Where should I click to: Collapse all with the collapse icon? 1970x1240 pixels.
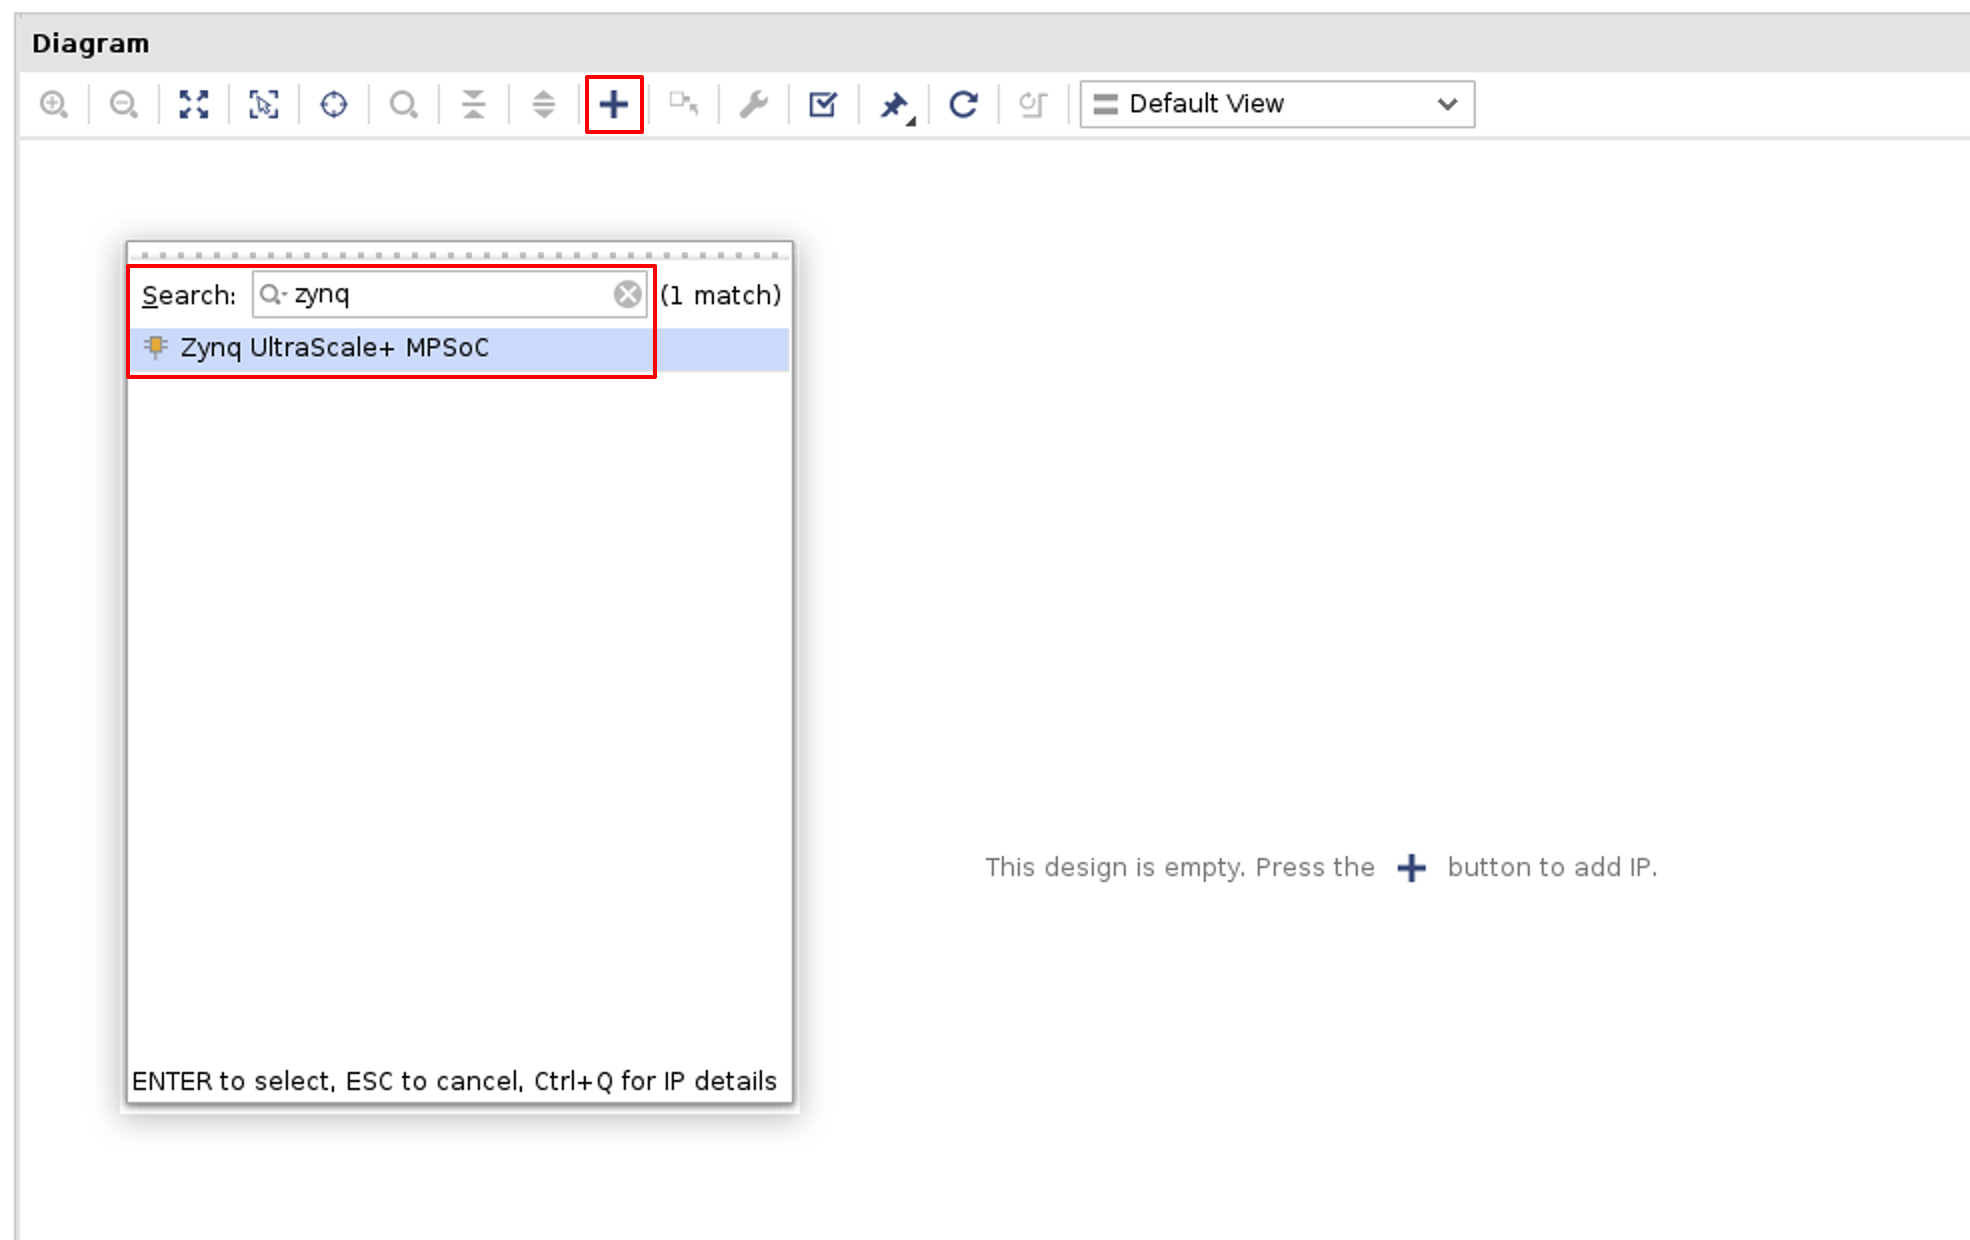pos(474,104)
